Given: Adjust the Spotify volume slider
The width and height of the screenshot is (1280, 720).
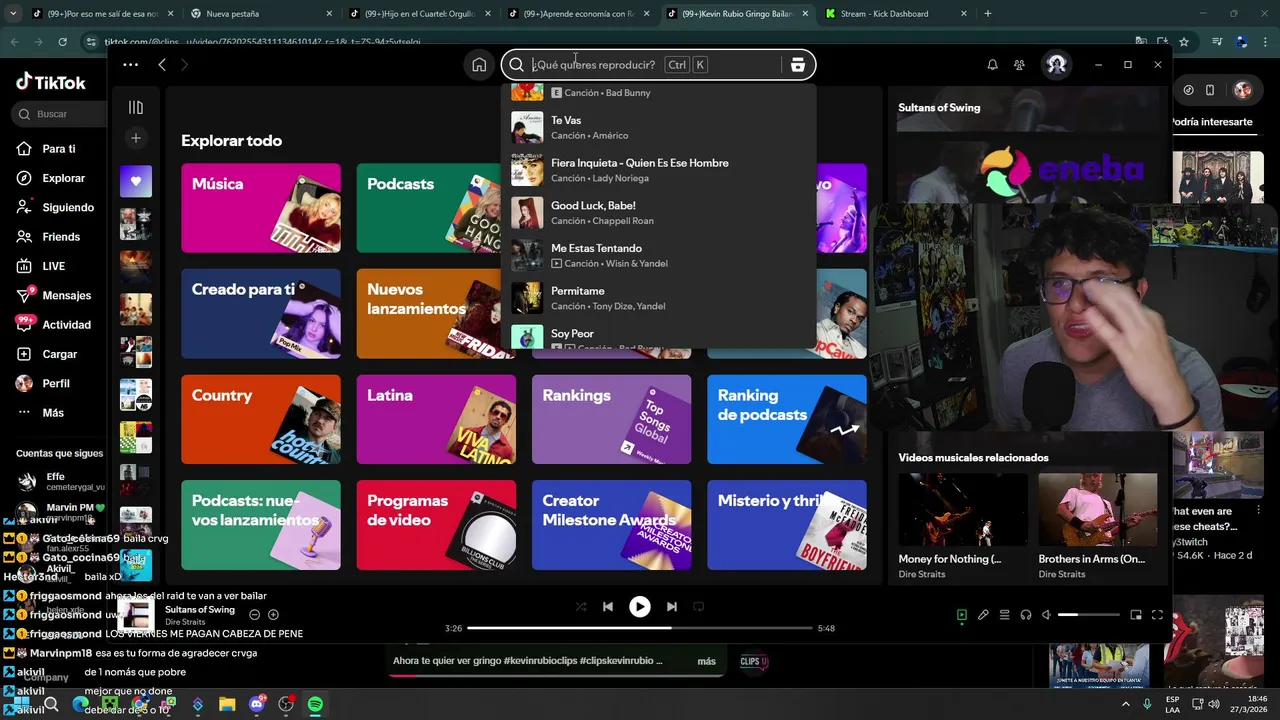Looking at the screenshot, I should (1089, 615).
